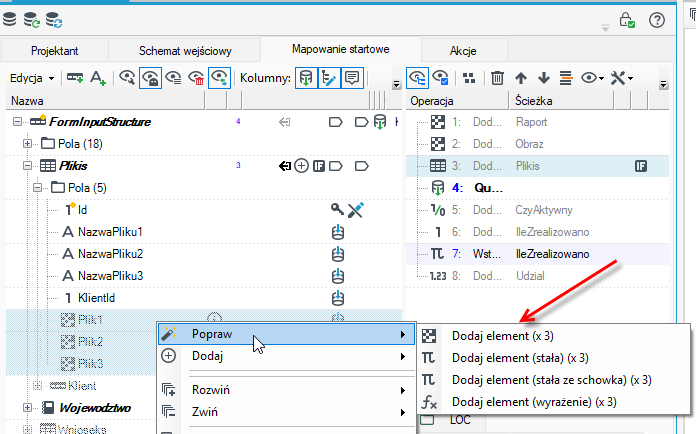Click the add field icon with green plus

click(75, 78)
